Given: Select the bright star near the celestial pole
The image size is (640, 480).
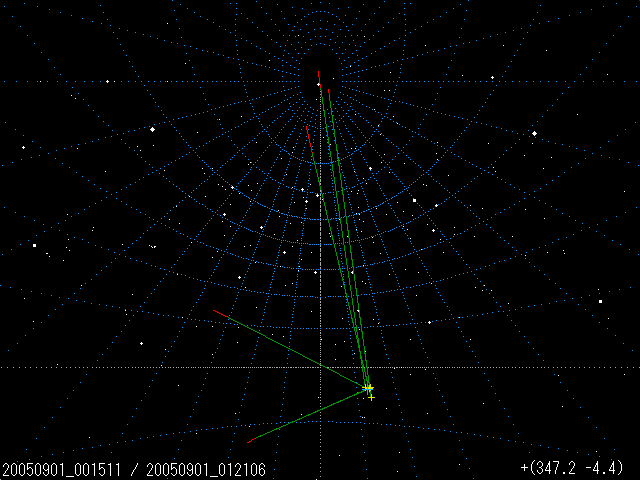Looking at the screenshot, I should click(x=319, y=85).
